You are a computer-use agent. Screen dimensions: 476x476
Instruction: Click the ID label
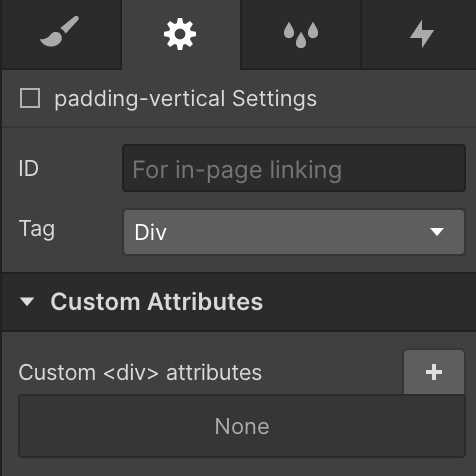coord(29,168)
